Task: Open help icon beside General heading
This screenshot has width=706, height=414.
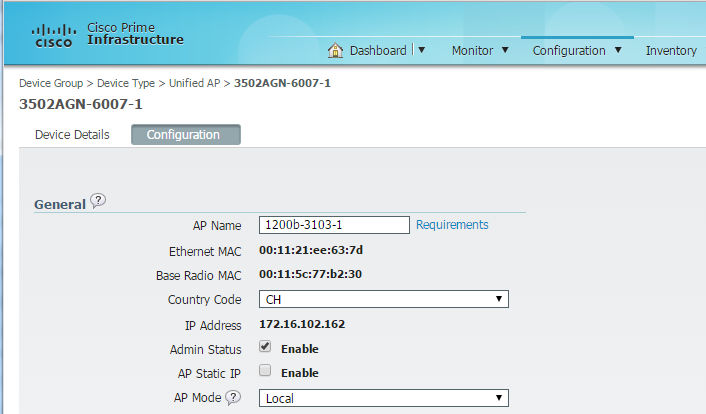Action: tap(98, 201)
